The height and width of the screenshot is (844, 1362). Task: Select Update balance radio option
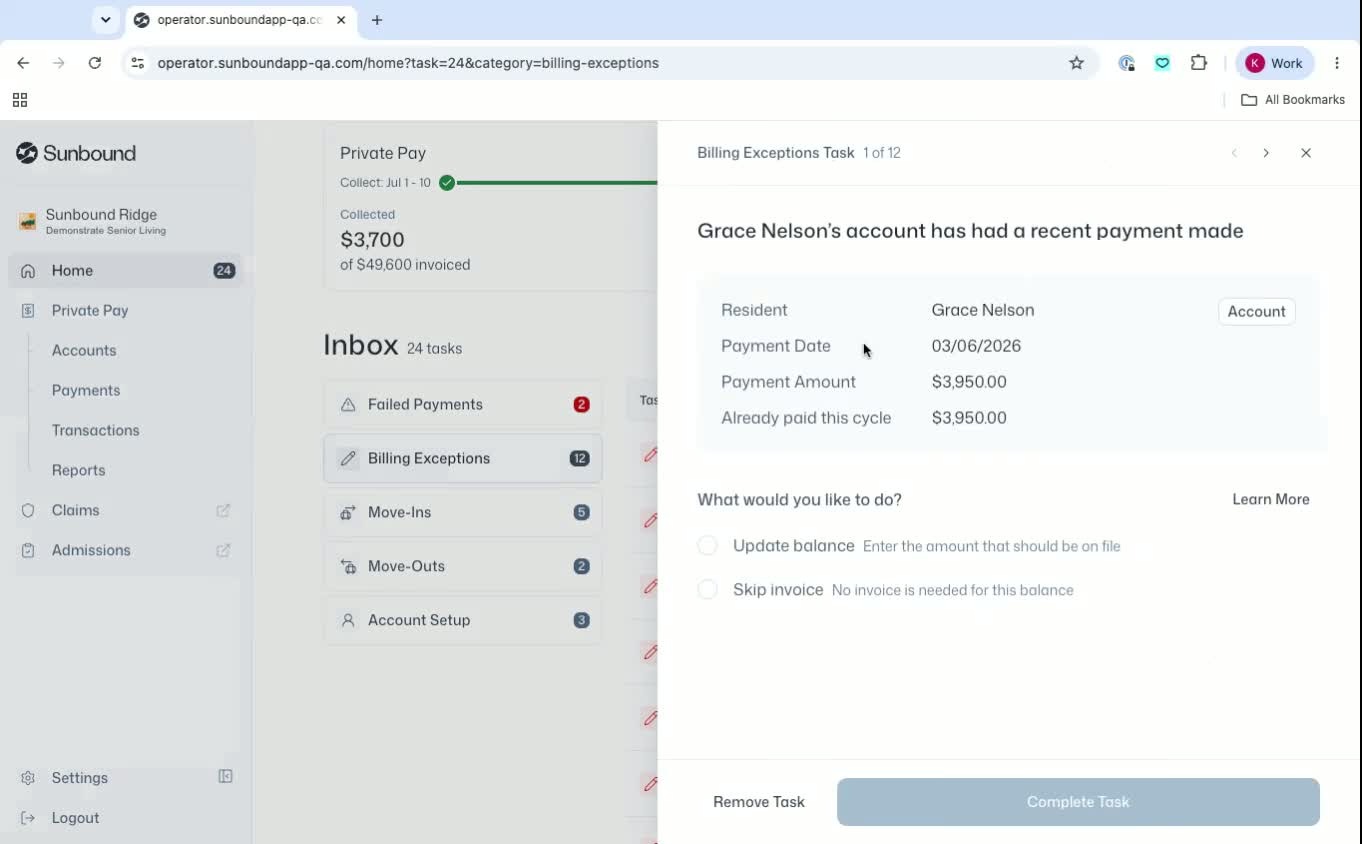pyautogui.click(x=708, y=546)
